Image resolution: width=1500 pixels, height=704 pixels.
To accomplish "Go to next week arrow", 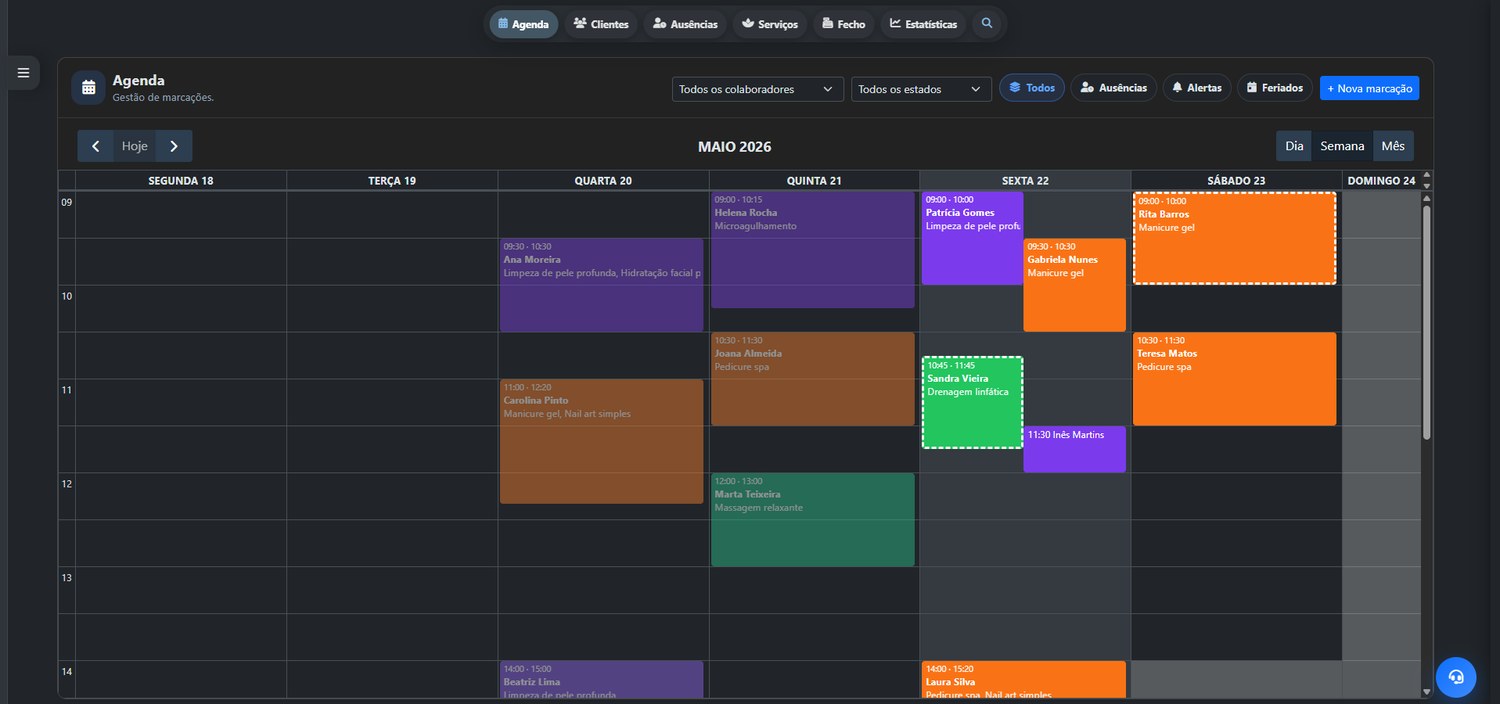I will (174, 146).
